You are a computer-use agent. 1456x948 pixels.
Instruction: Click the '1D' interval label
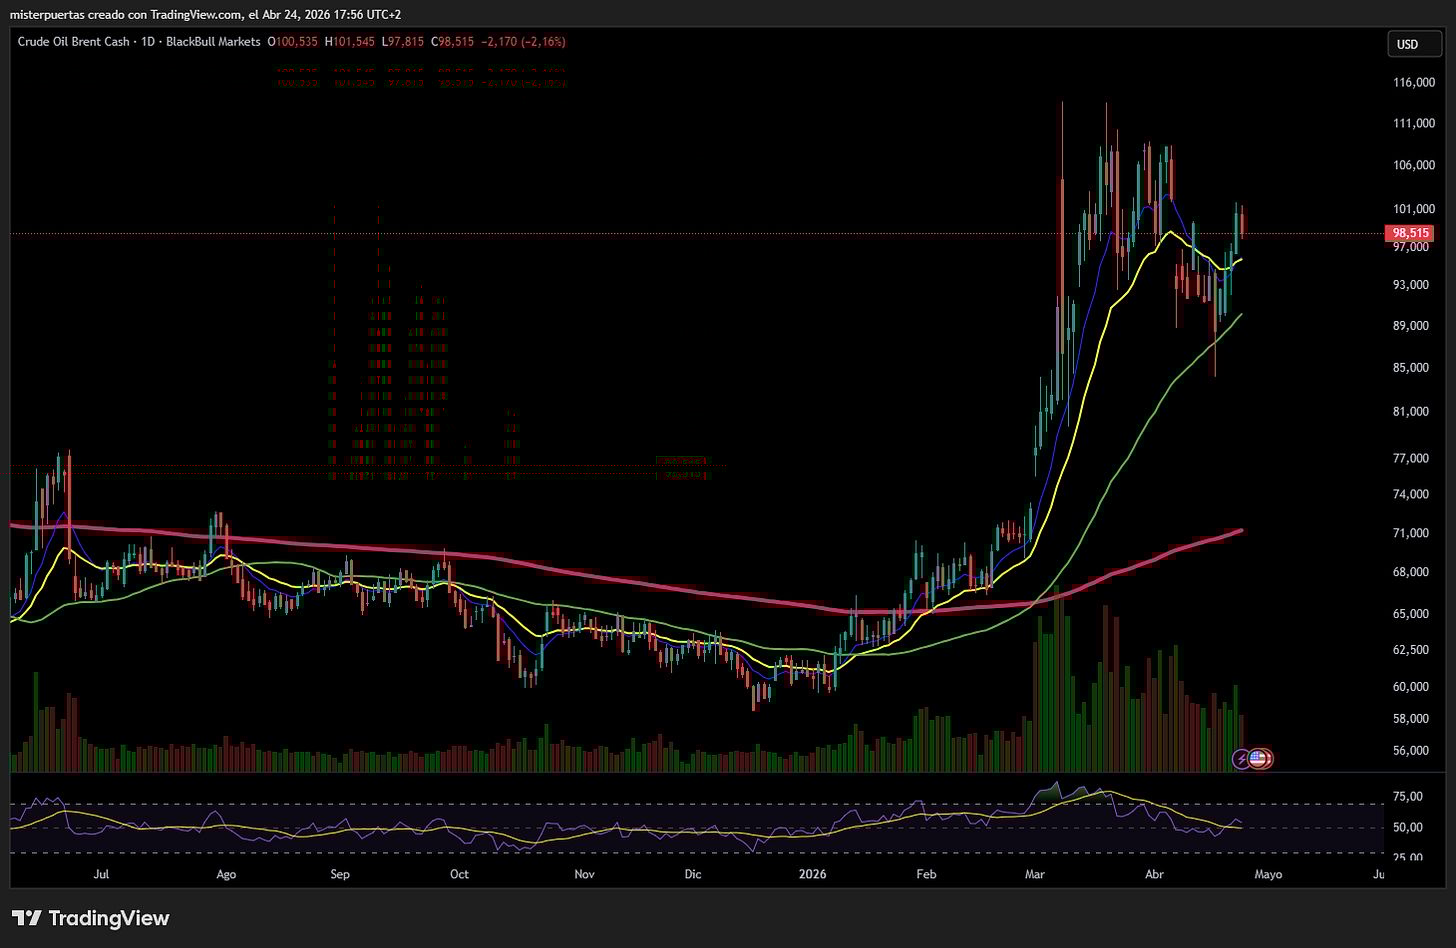(x=147, y=42)
